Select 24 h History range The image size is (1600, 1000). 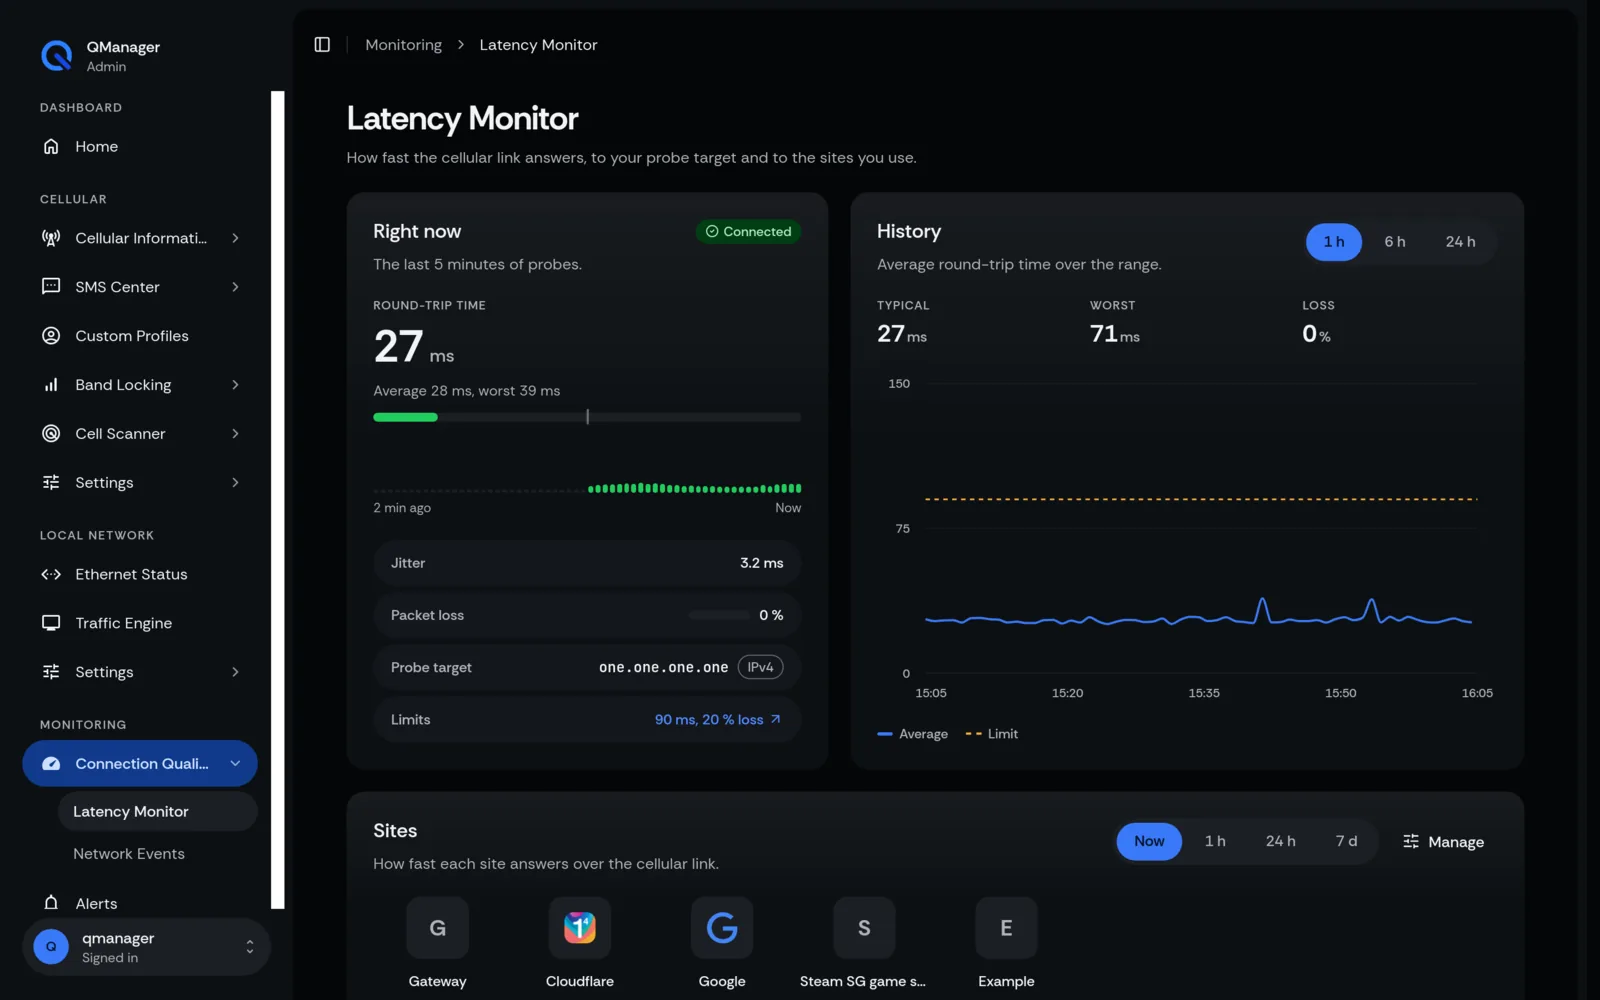[x=1460, y=242]
